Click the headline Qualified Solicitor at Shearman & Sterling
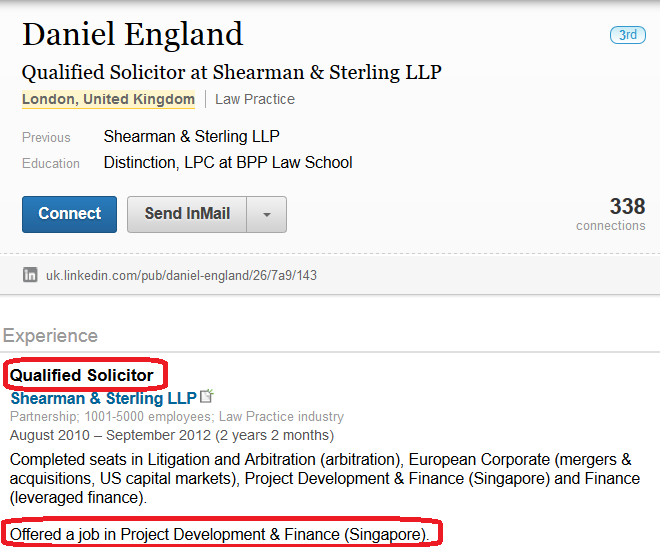The width and height of the screenshot is (660, 547). click(232, 72)
